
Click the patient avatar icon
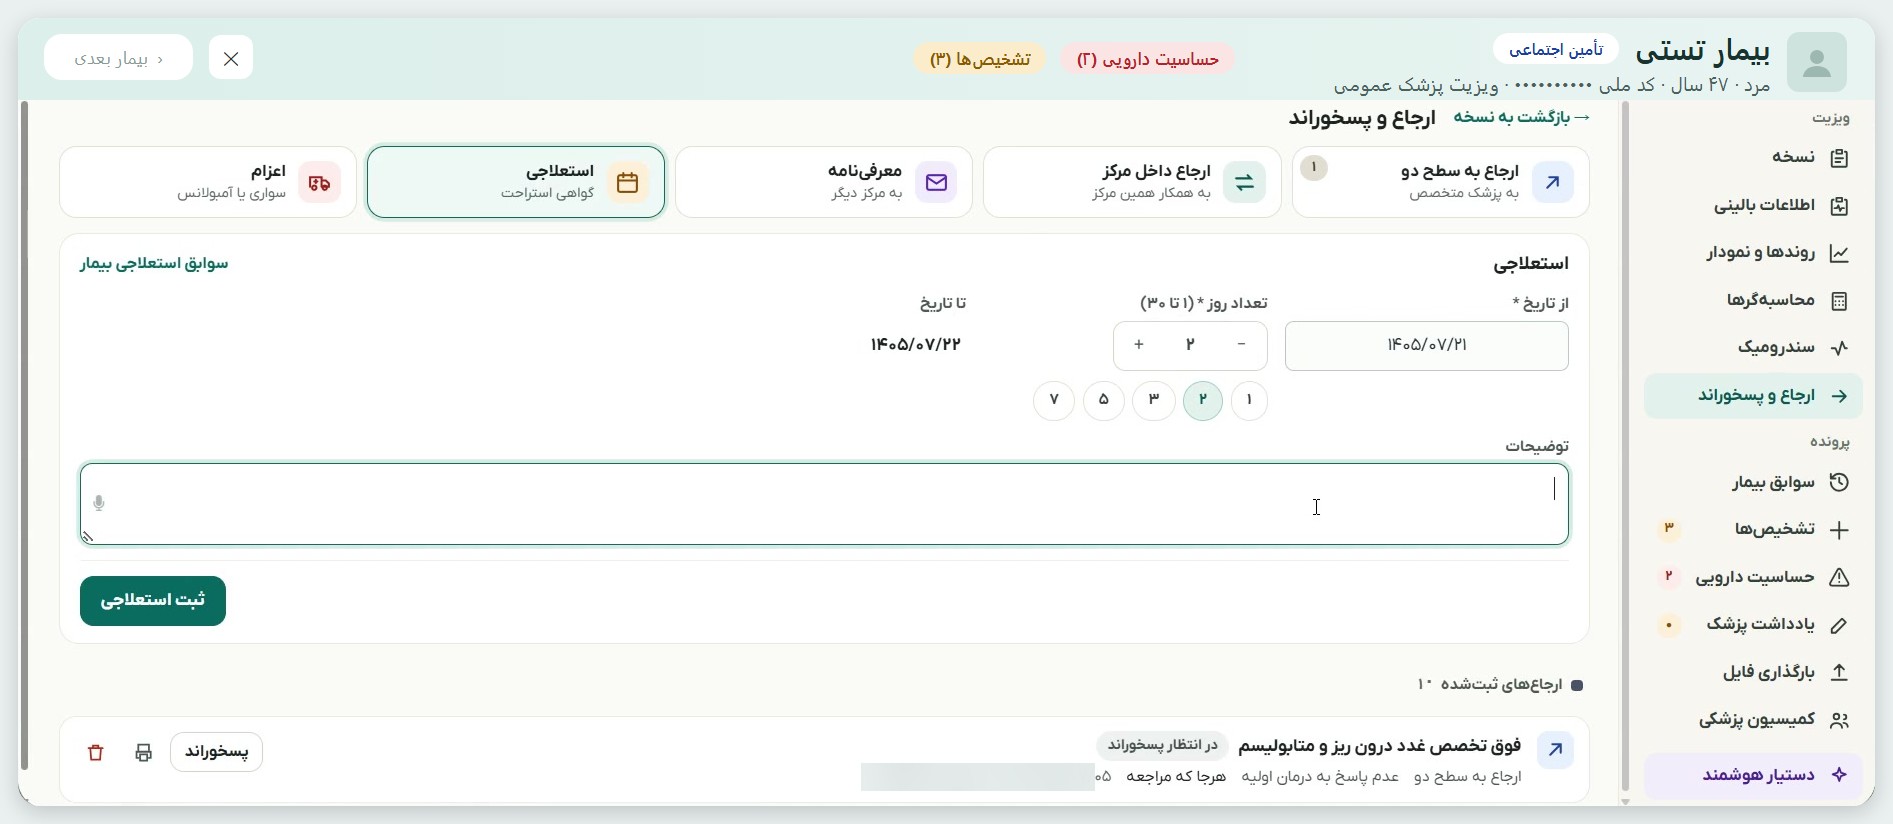1816,62
